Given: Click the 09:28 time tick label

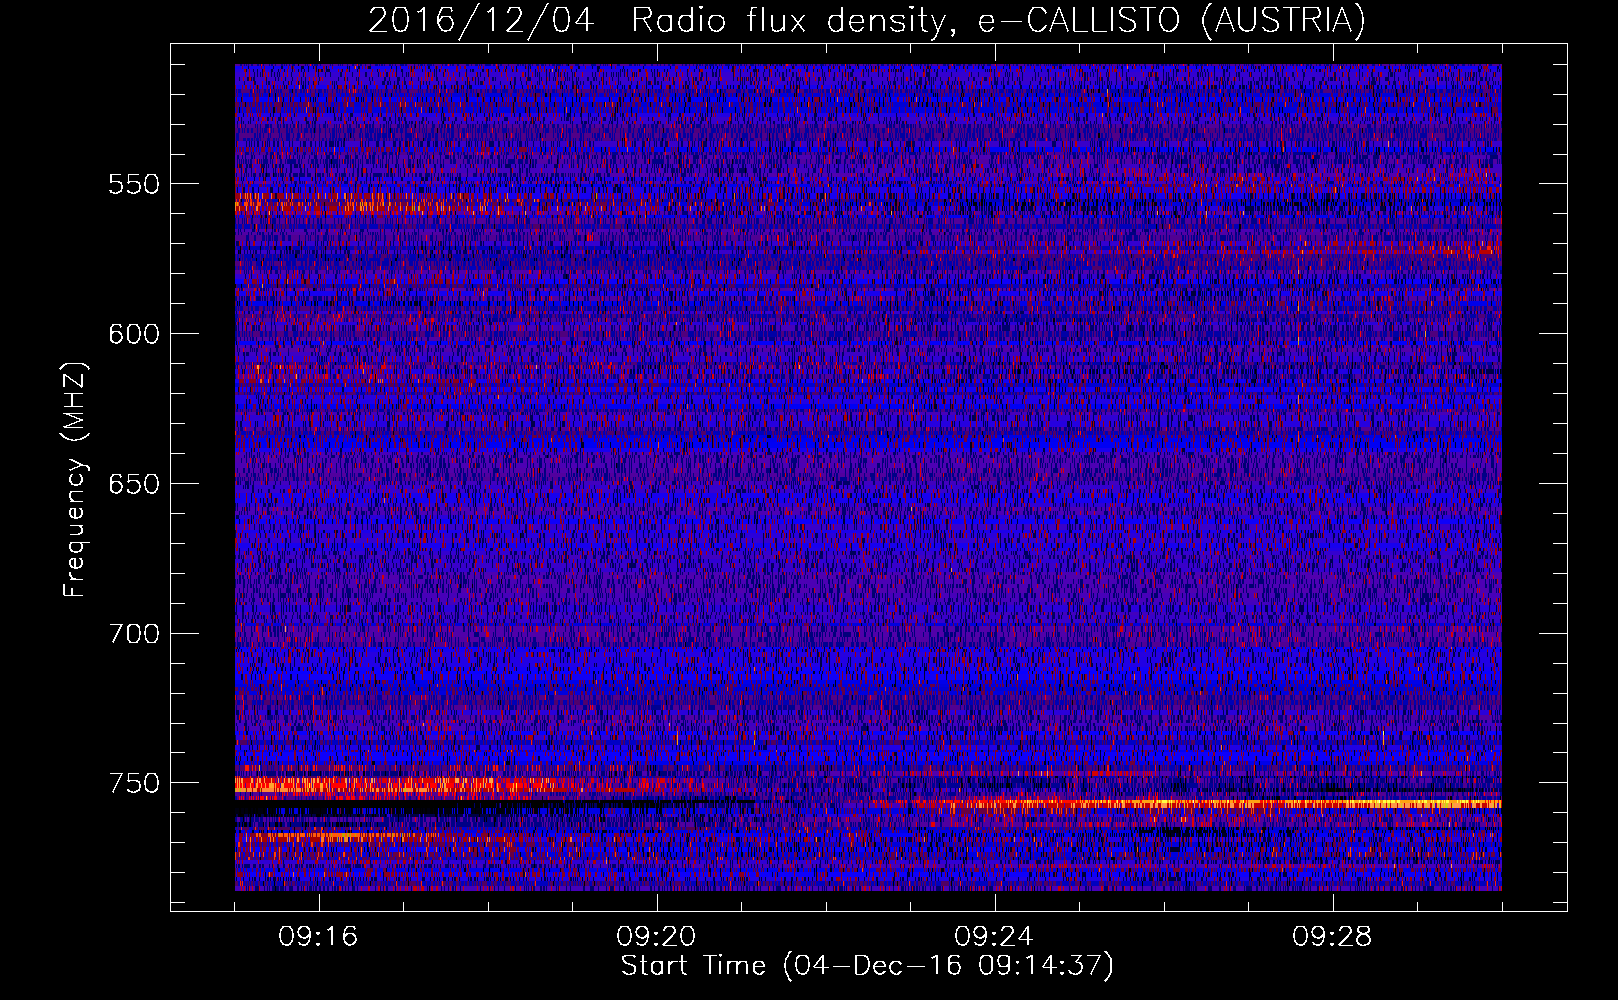Looking at the screenshot, I should [1333, 937].
